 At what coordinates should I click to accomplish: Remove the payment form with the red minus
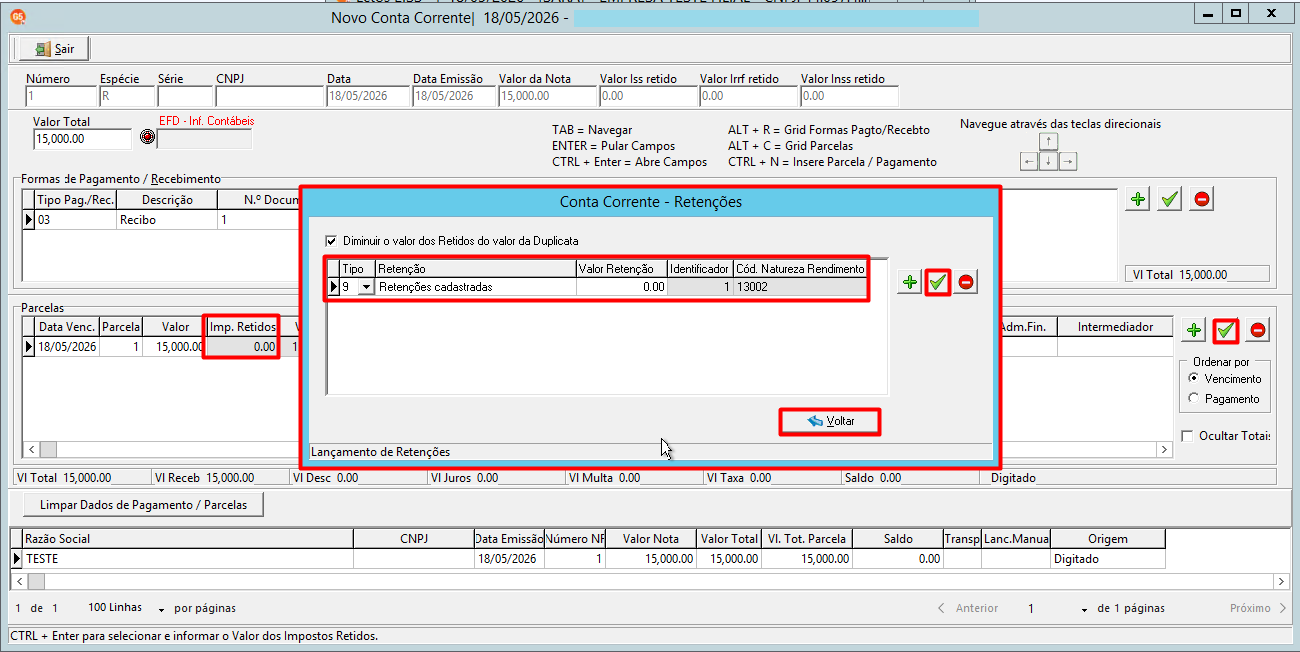coord(1202,199)
